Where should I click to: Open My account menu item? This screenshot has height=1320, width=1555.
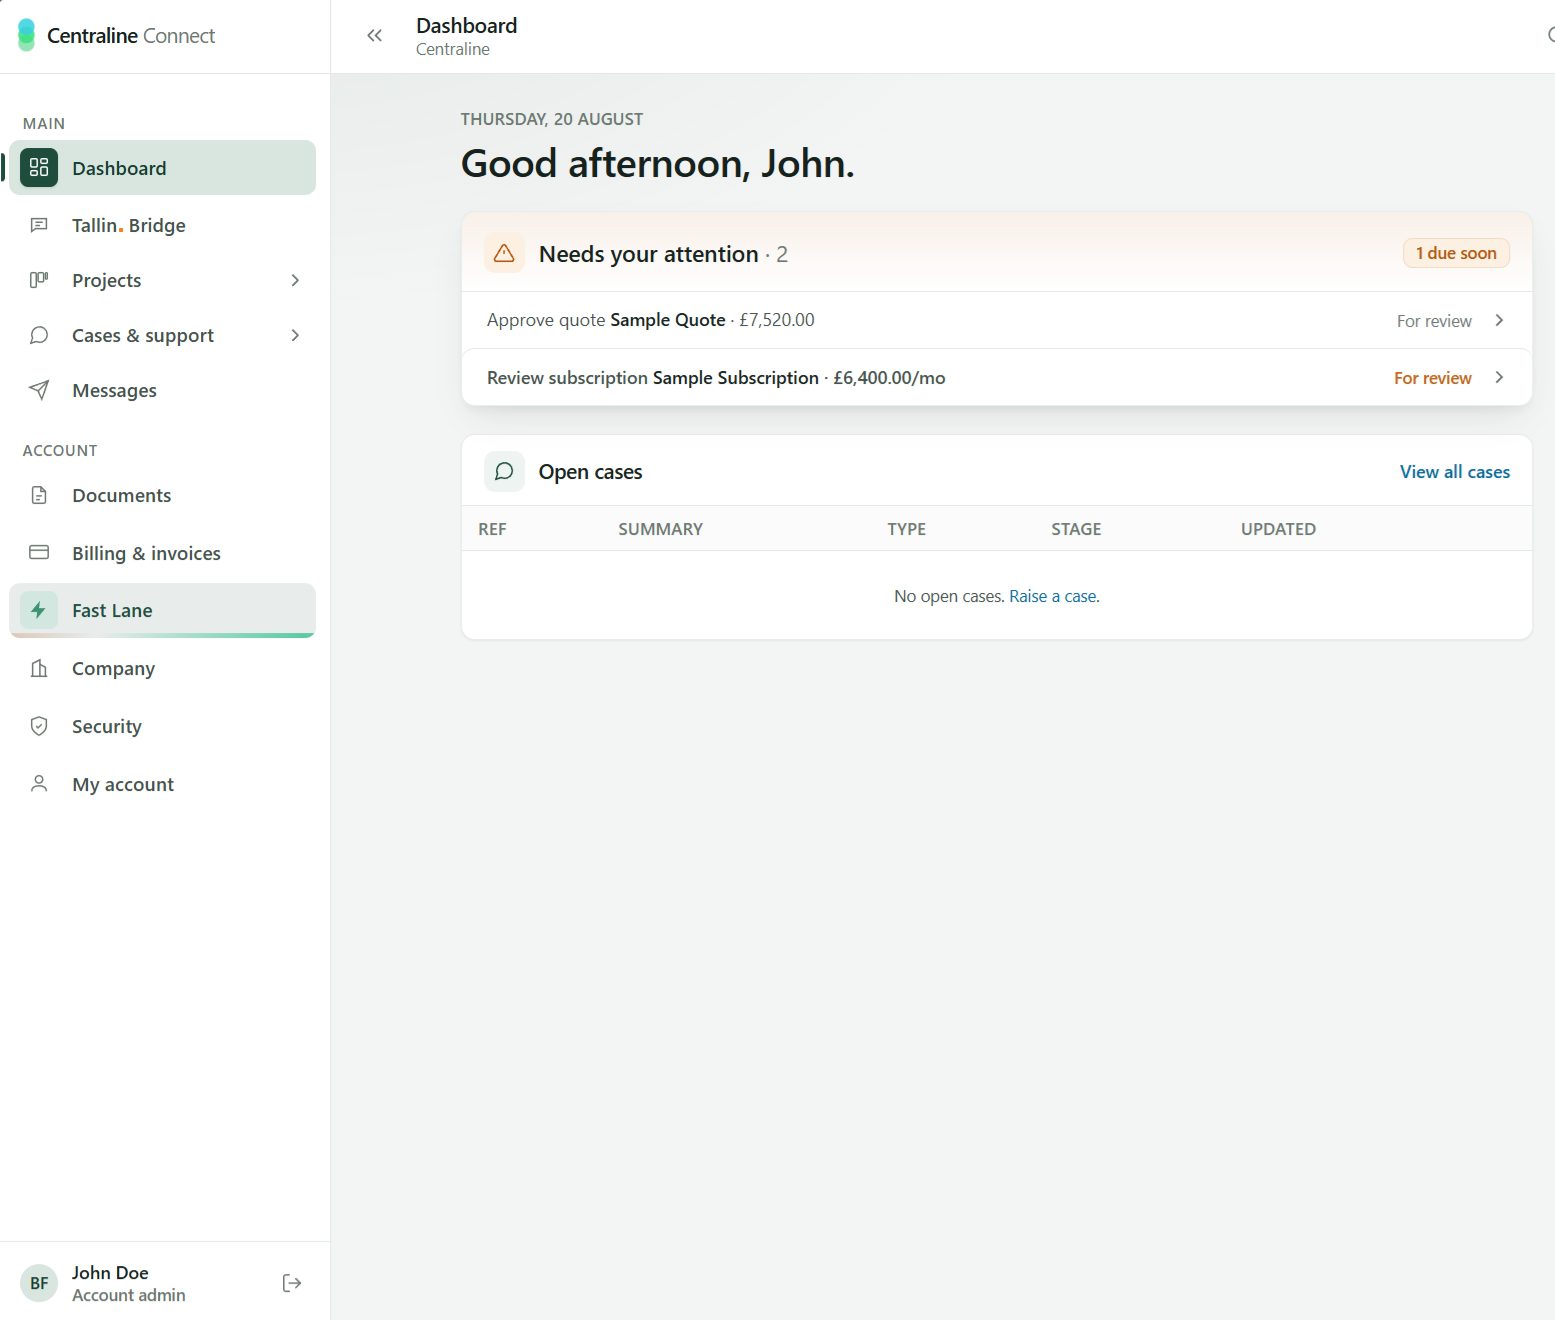click(x=162, y=784)
